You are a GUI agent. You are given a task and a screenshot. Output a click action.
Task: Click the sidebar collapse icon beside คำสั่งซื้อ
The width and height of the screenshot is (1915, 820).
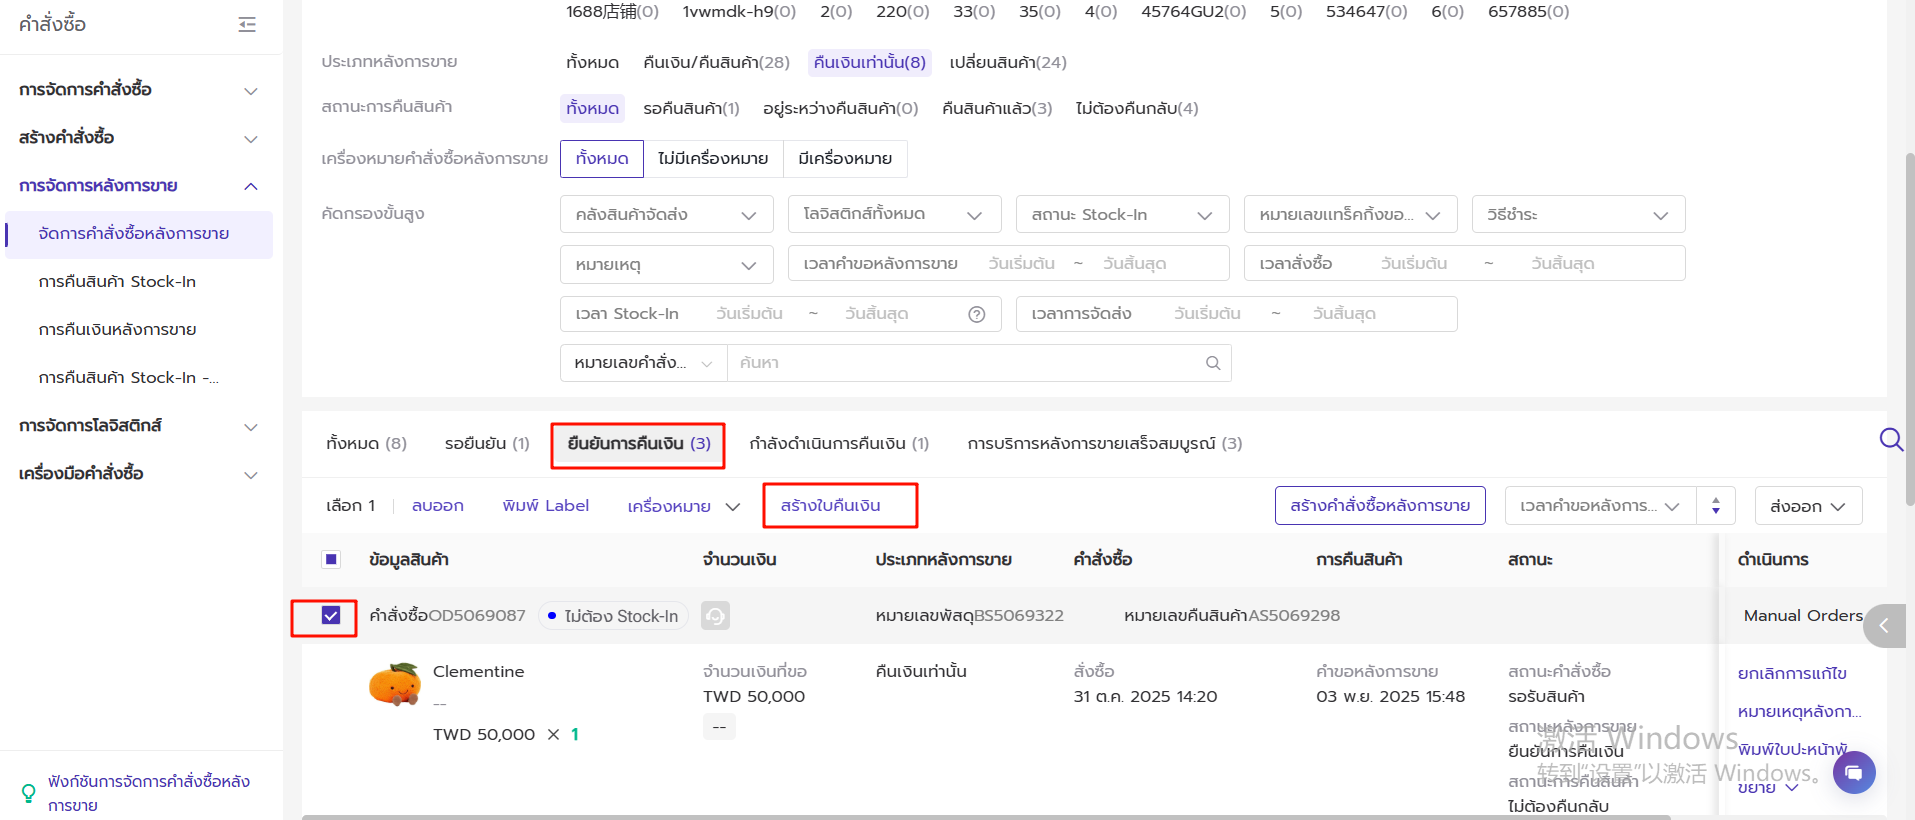(247, 25)
